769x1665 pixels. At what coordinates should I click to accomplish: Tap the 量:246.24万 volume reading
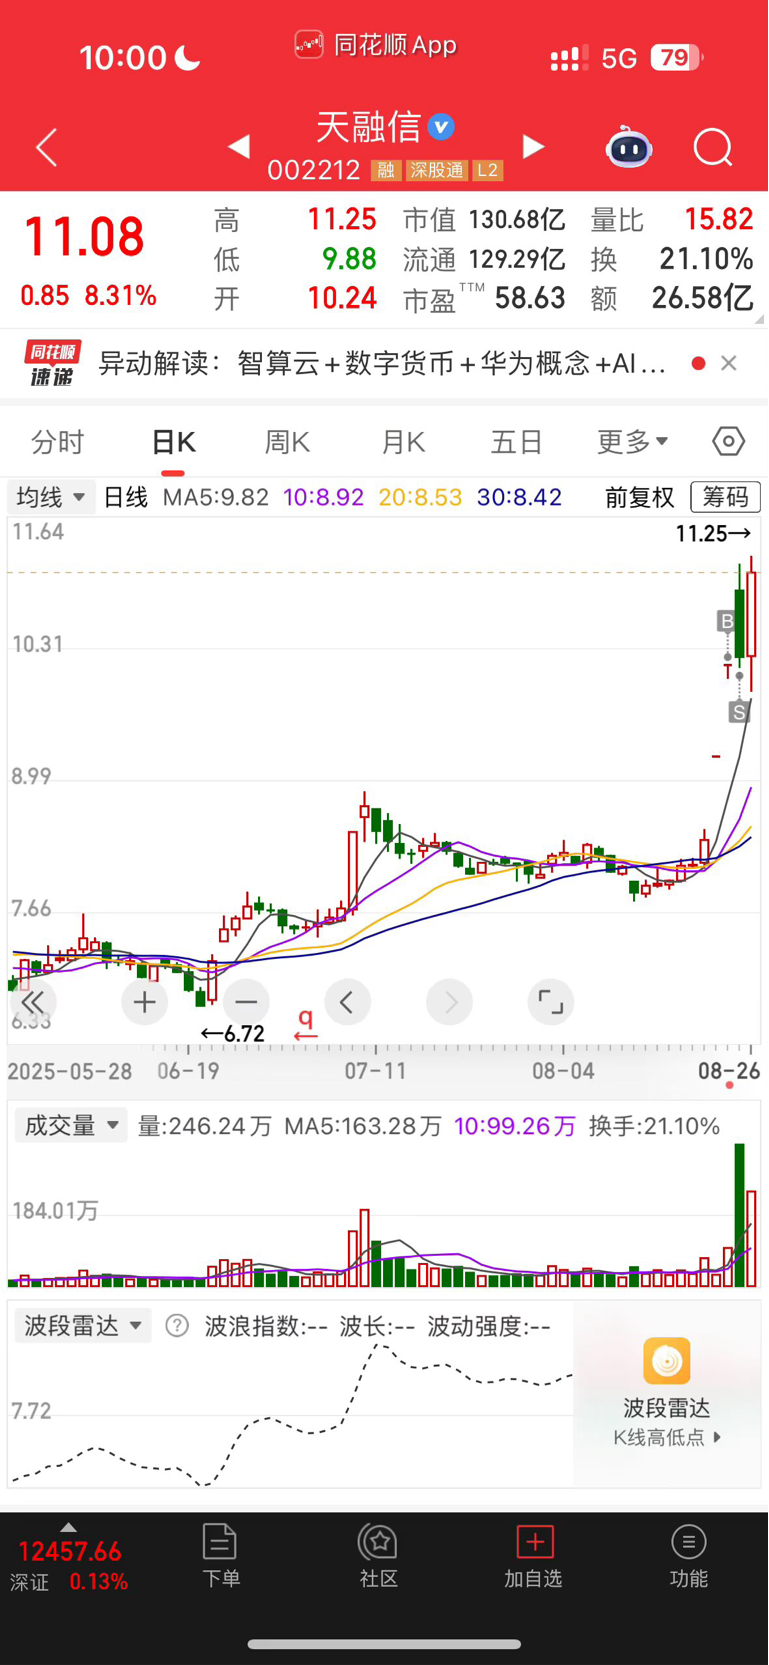[x=205, y=1127]
